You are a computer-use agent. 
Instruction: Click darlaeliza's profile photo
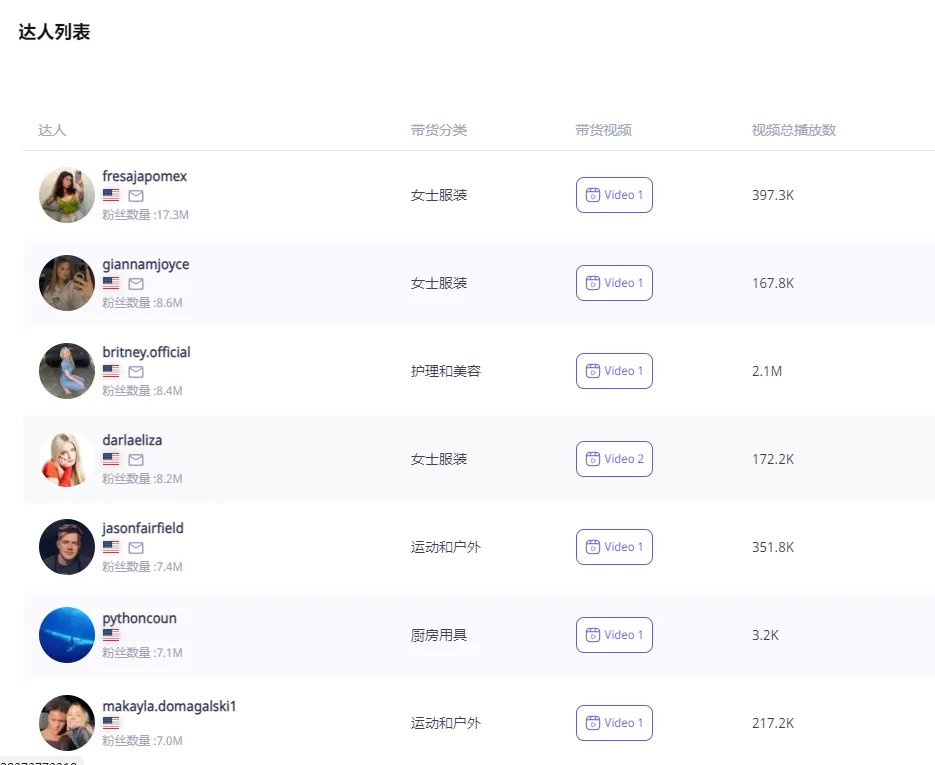point(66,458)
